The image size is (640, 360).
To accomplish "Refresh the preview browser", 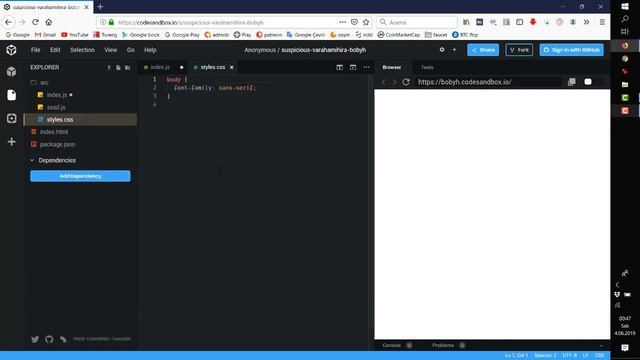I will click(x=406, y=82).
